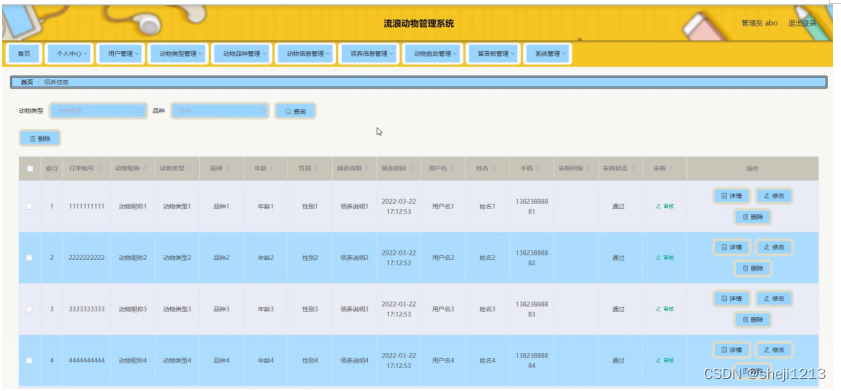This screenshot has height=391, width=841.
Task: Click 通过 status in row 3
Action: click(x=618, y=309)
